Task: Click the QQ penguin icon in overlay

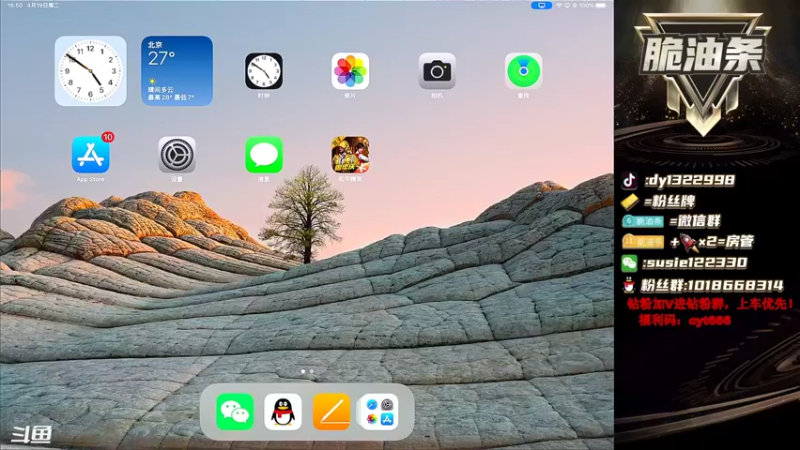Action: pos(629,285)
